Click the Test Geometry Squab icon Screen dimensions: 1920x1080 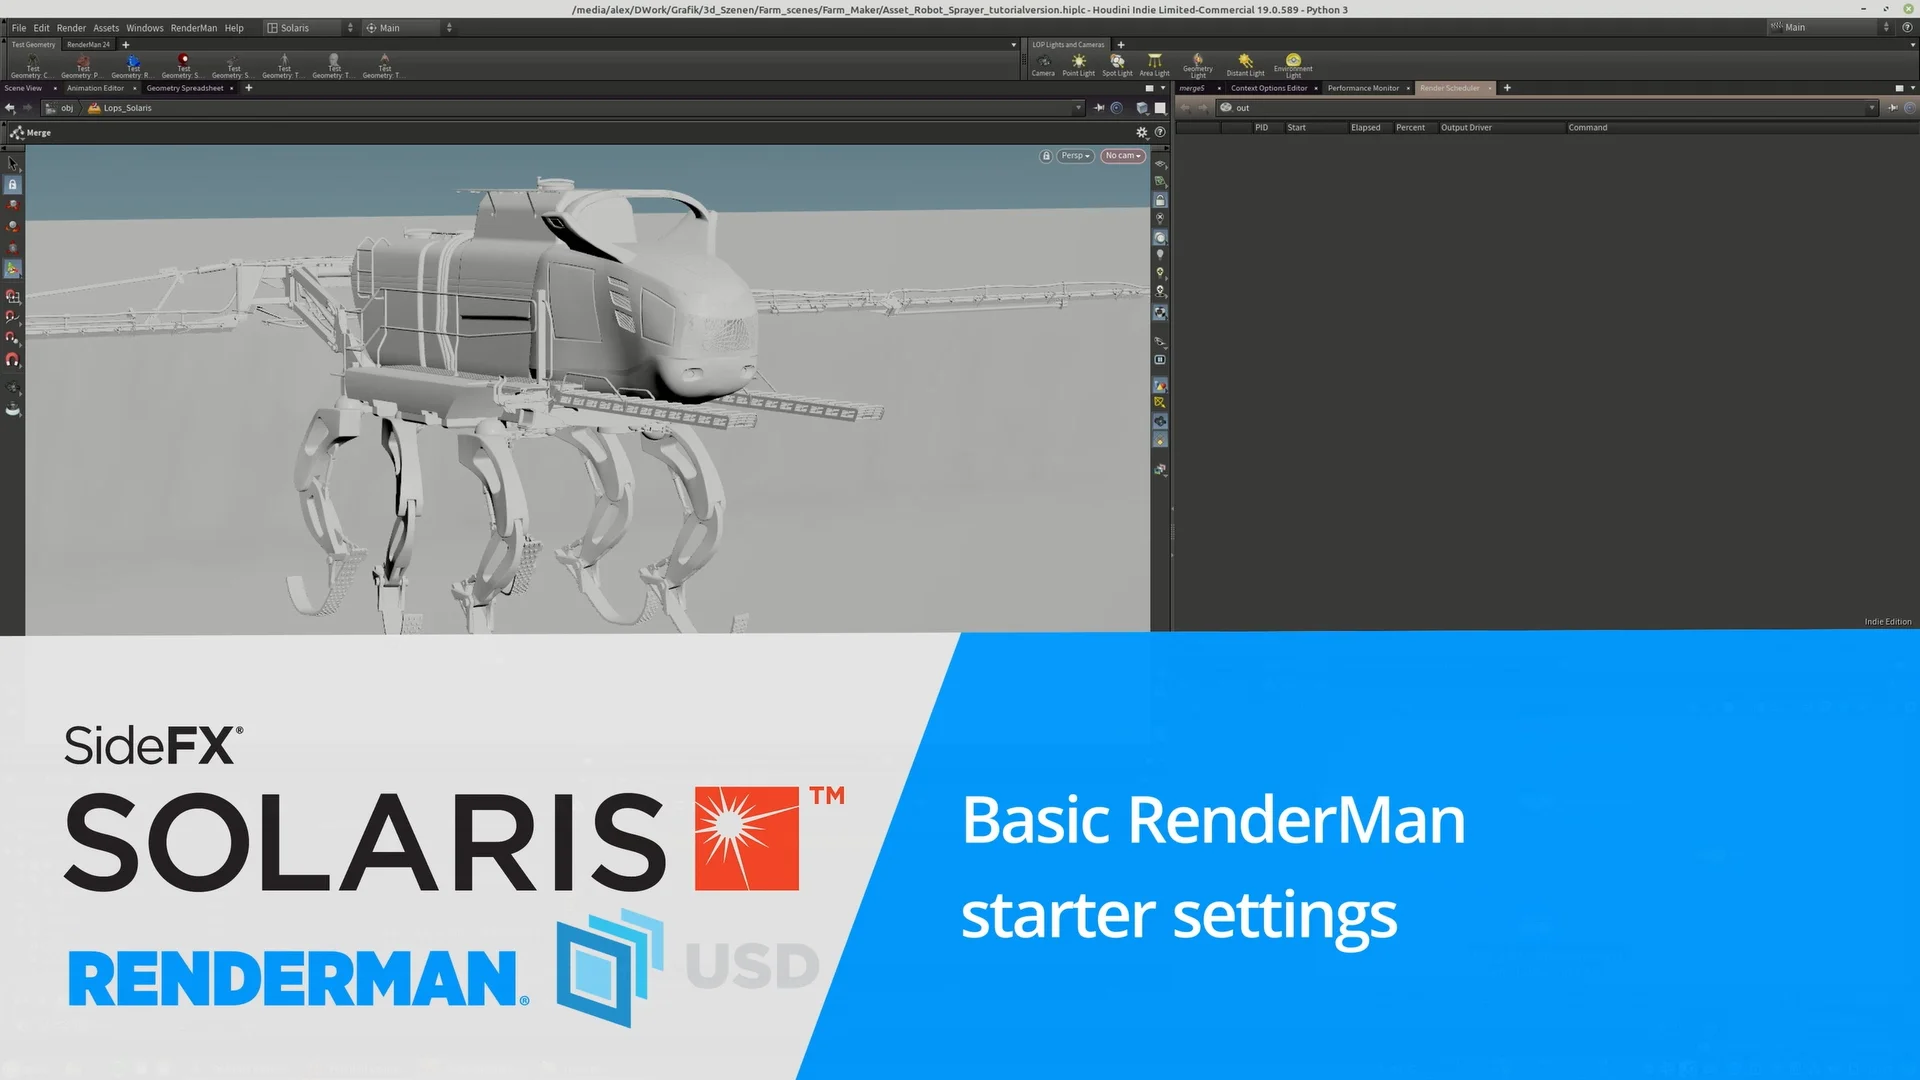point(233,66)
